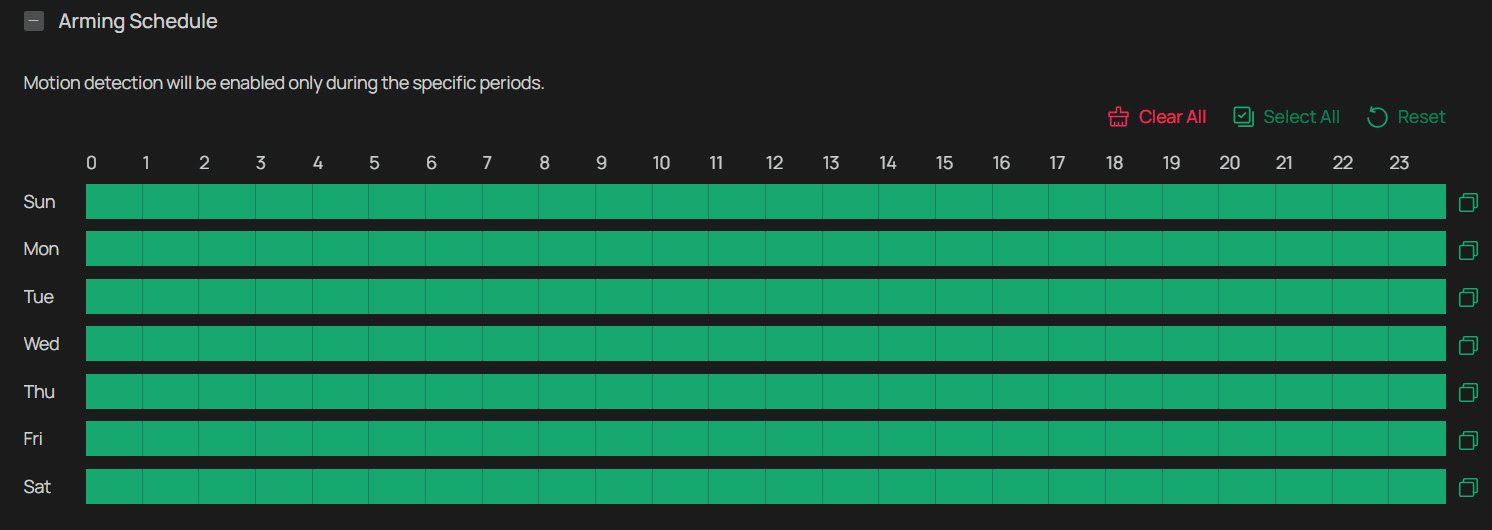Screen dimensions: 1492x530
Task: Click the Select All checkbox icon
Action: pyautogui.click(x=1243, y=117)
